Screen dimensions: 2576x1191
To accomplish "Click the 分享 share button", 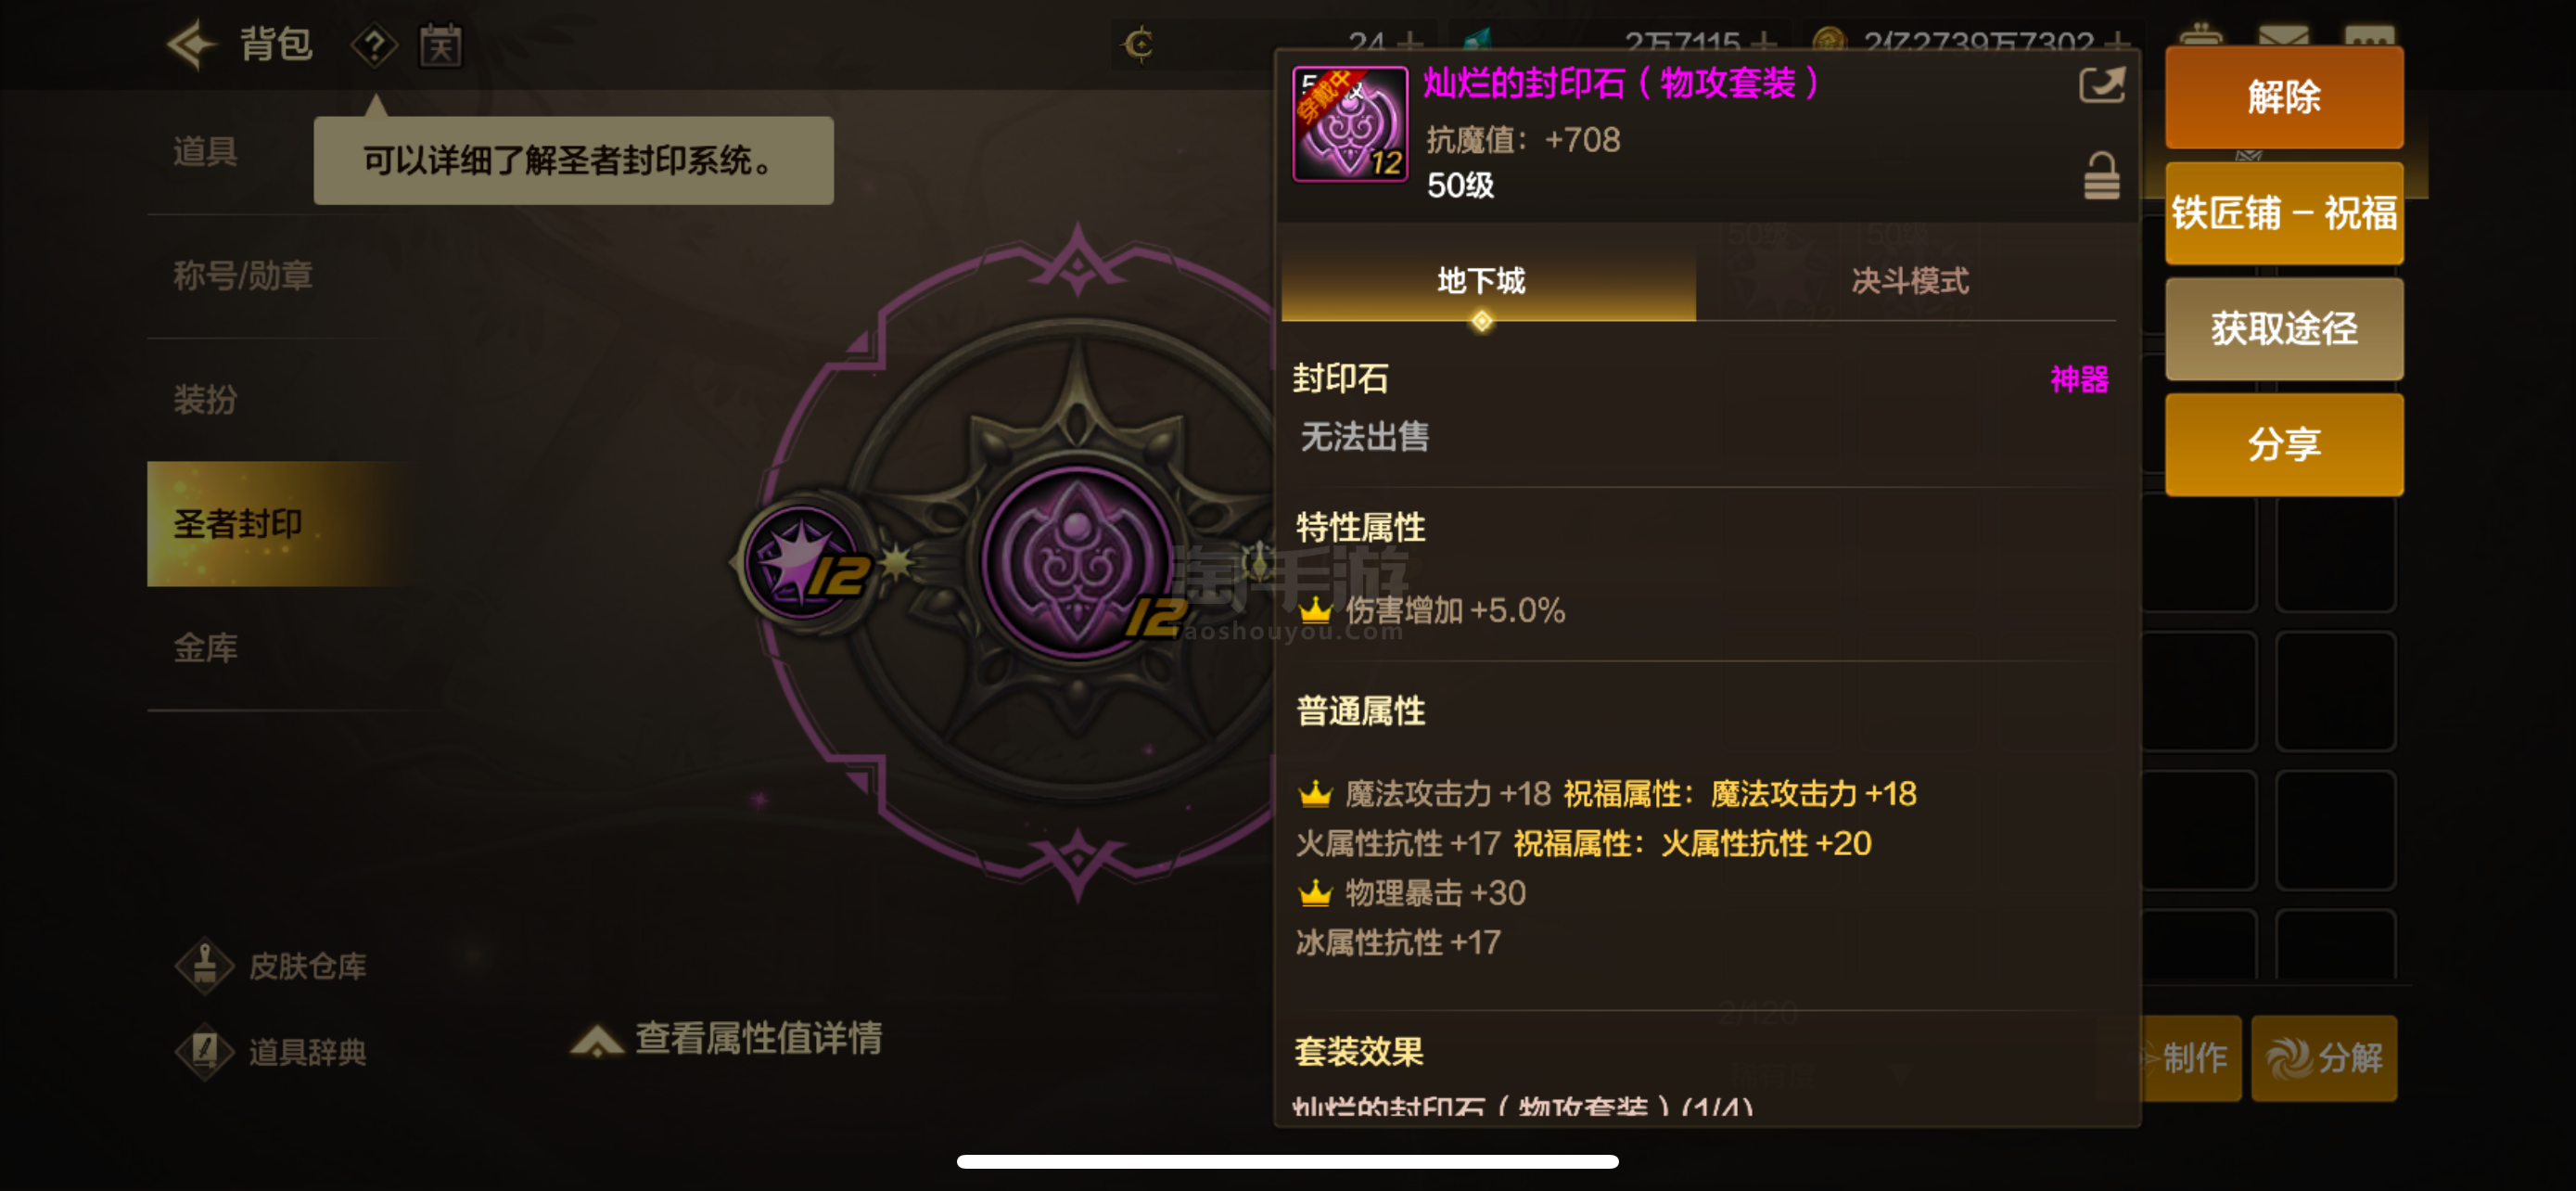I will 2284,444.
